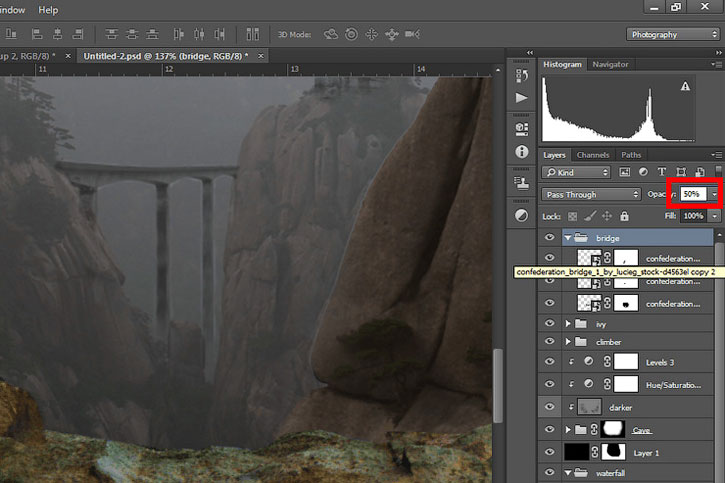
Task: Collapse the waterfall group
Action: click(568, 473)
